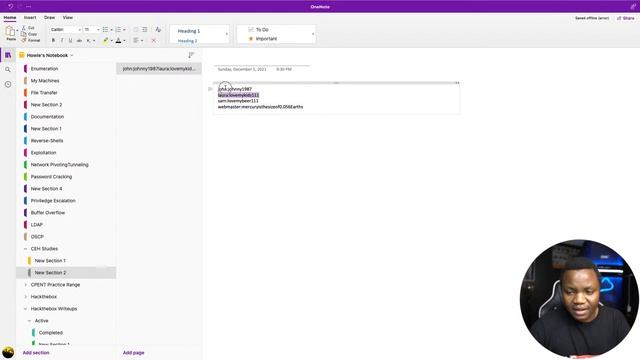Open the more options ellipsis in title bar
The height and width of the screenshot is (360, 640).
[x=29, y=7]
